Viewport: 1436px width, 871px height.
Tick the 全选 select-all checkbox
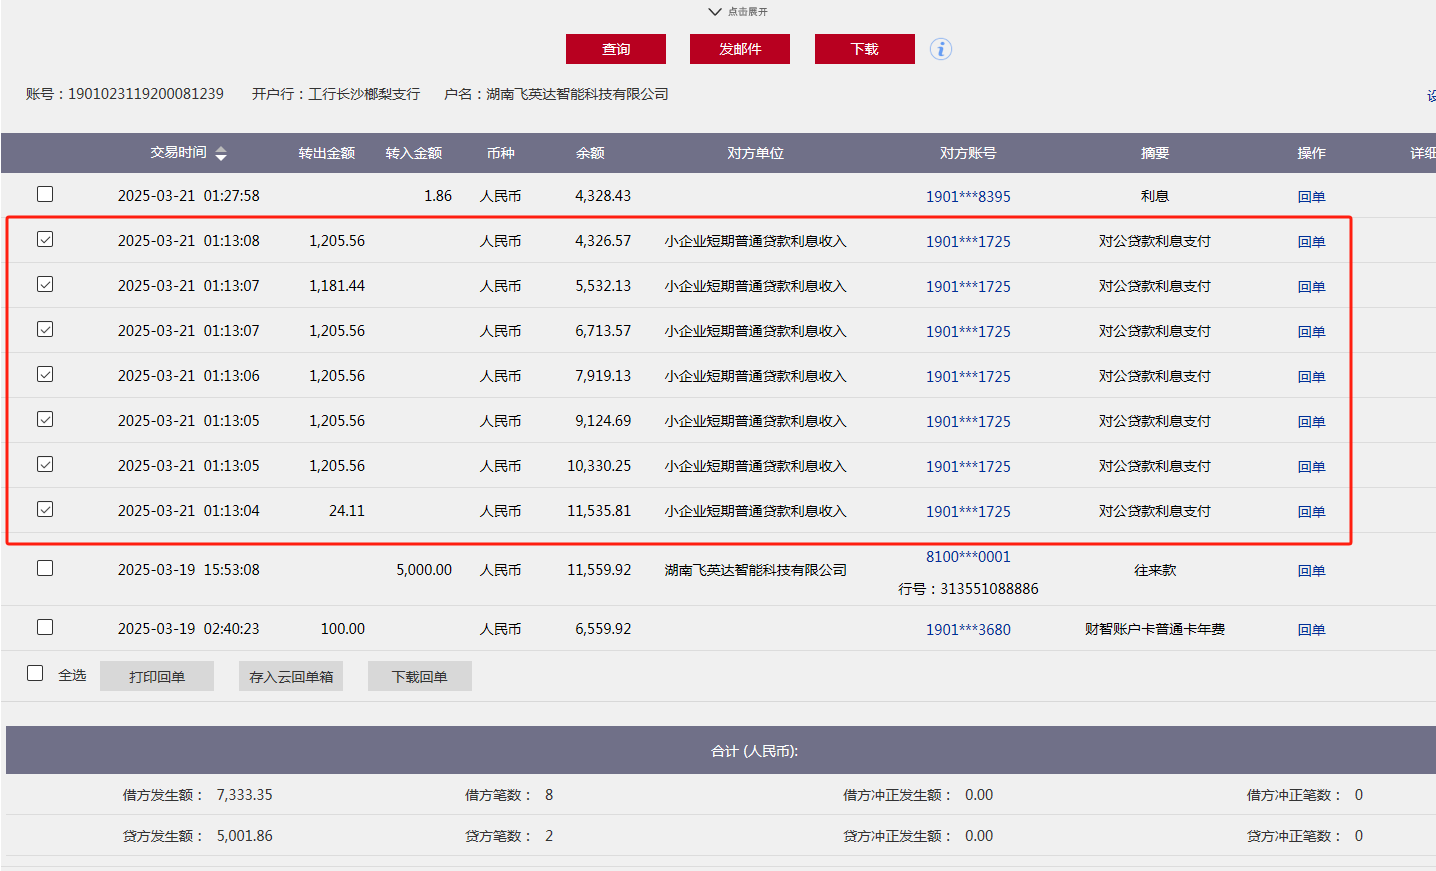tap(35, 673)
